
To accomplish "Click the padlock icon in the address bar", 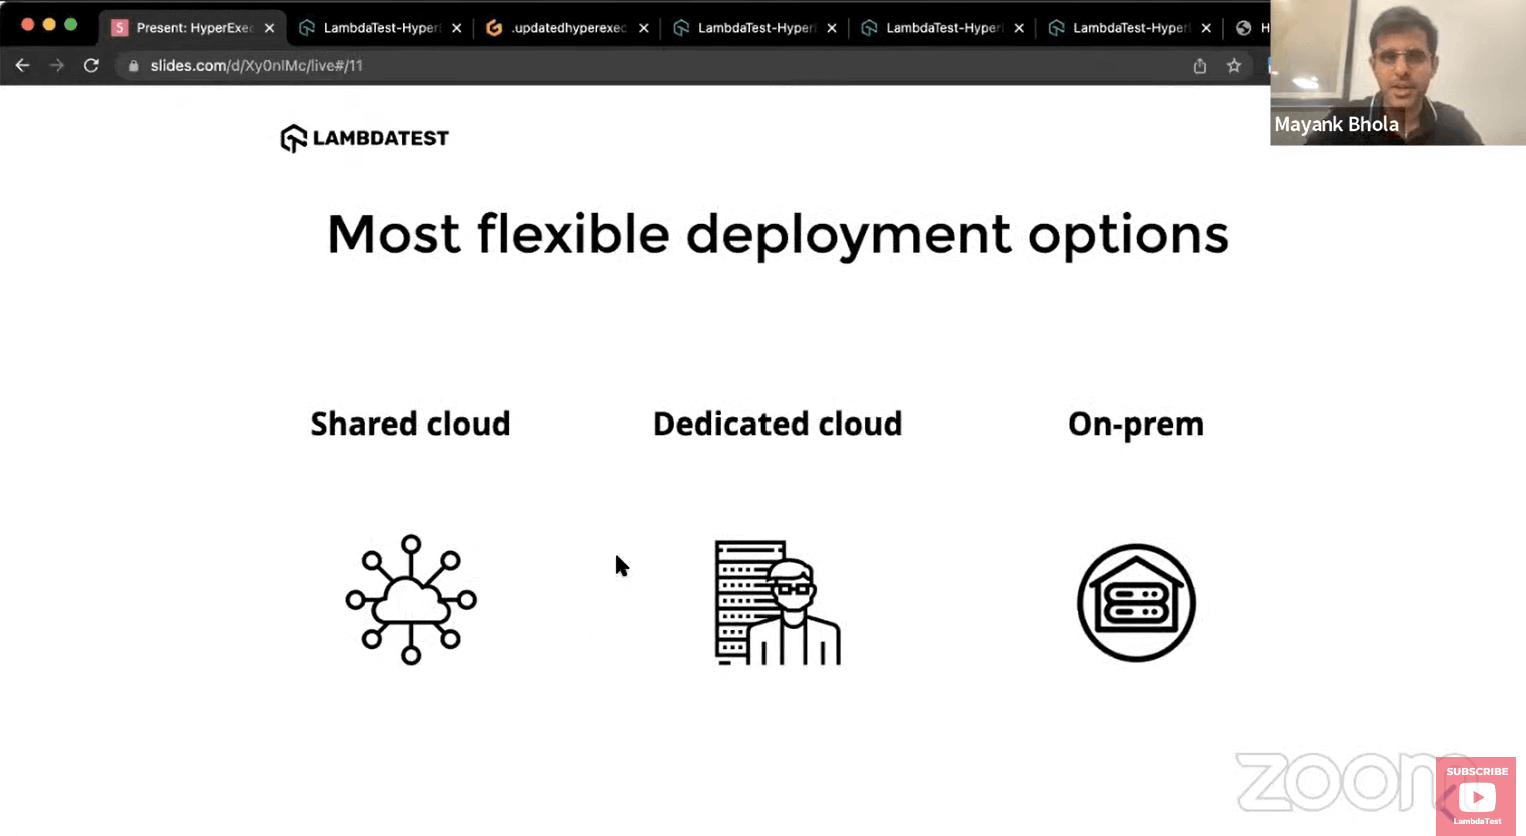I will pyautogui.click(x=133, y=65).
